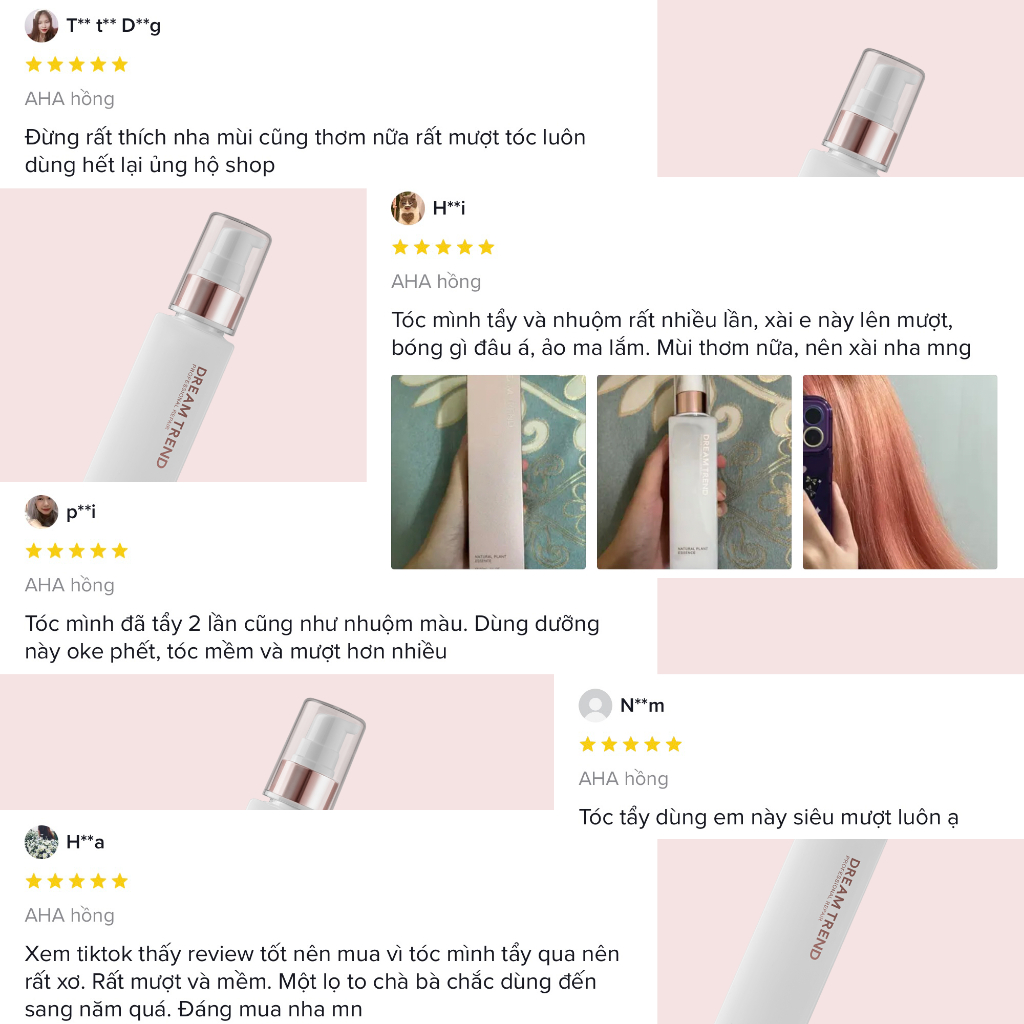Click the username N**m
This screenshot has height=1024, width=1024.
pos(642,705)
